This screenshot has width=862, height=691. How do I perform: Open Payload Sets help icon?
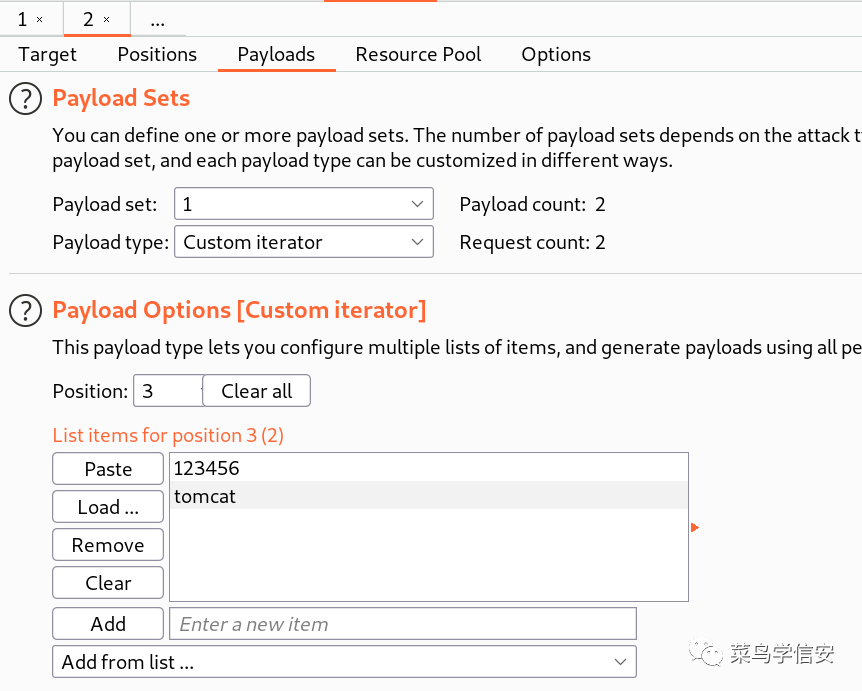[25, 98]
